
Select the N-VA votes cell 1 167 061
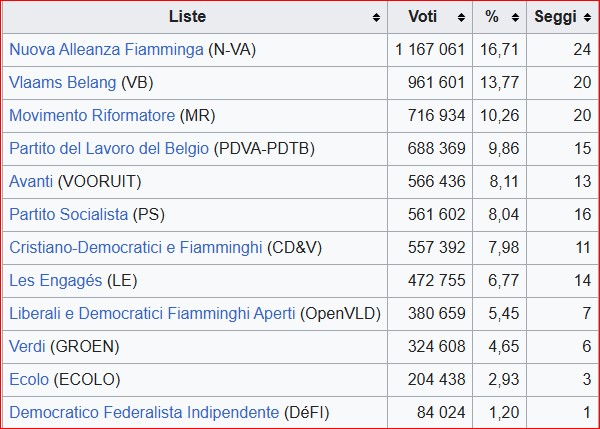429,49
